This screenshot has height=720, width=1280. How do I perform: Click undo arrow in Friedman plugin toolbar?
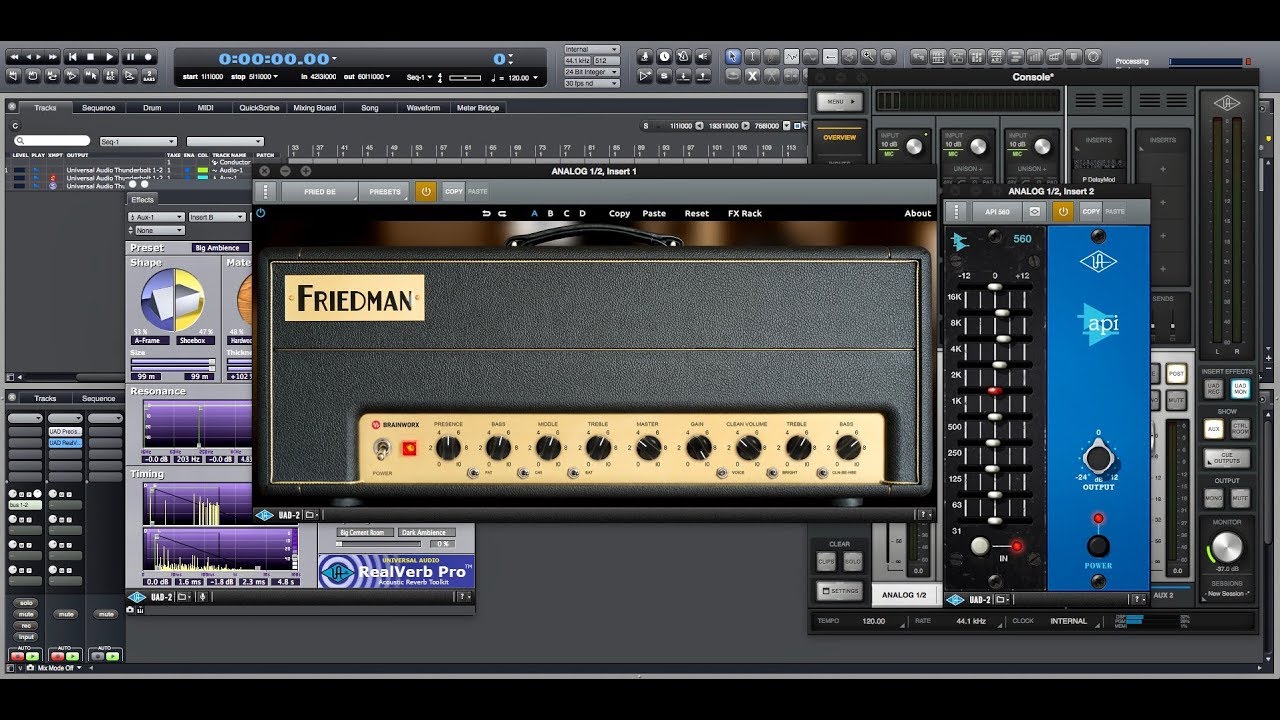486,213
